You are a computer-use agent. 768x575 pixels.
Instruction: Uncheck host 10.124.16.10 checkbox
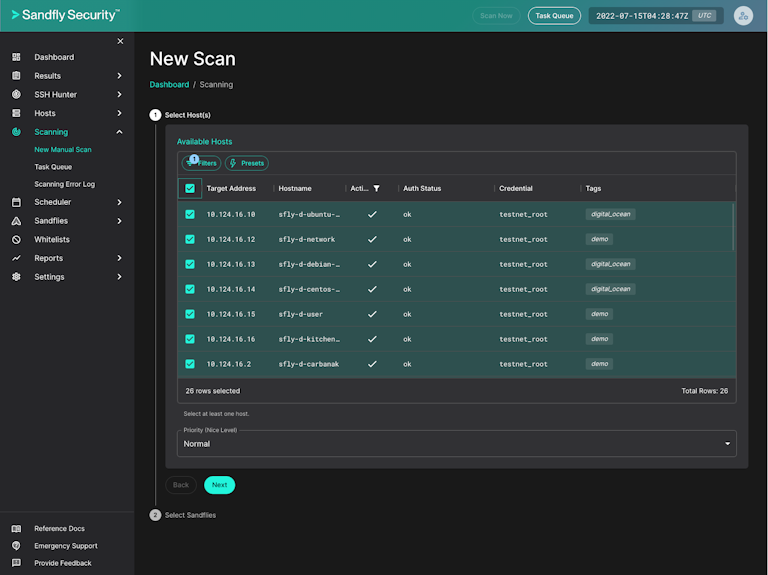(190, 214)
